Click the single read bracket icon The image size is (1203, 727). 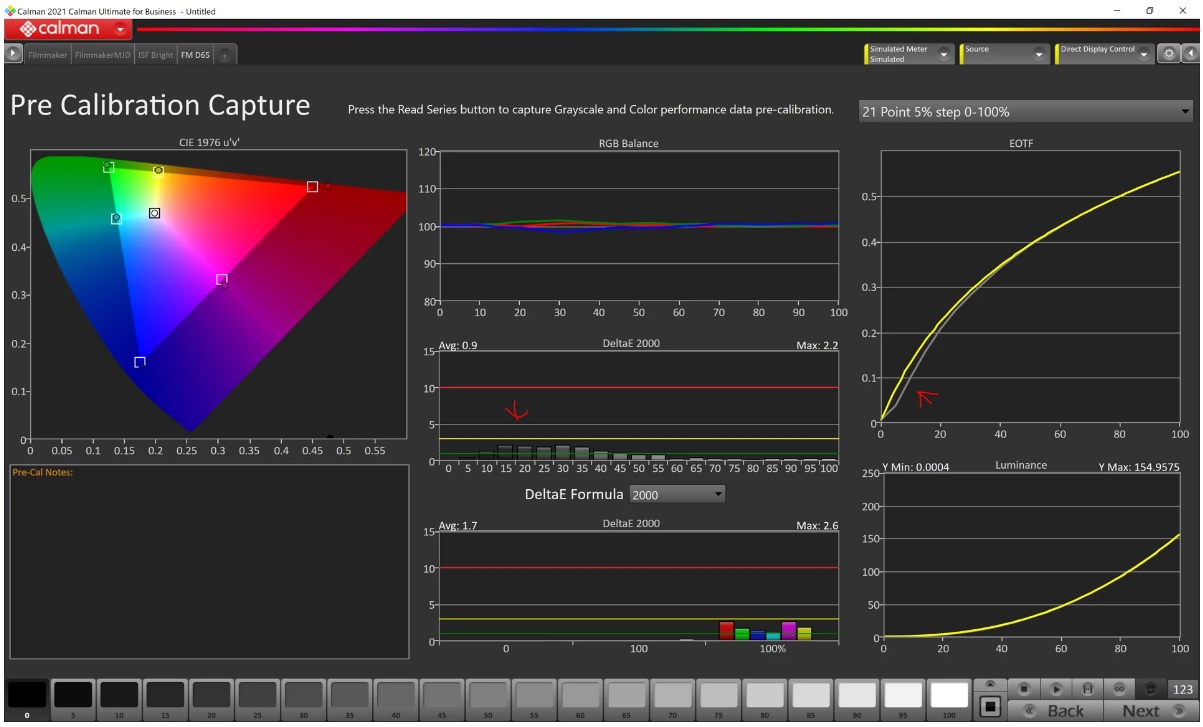[x=1087, y=688]
